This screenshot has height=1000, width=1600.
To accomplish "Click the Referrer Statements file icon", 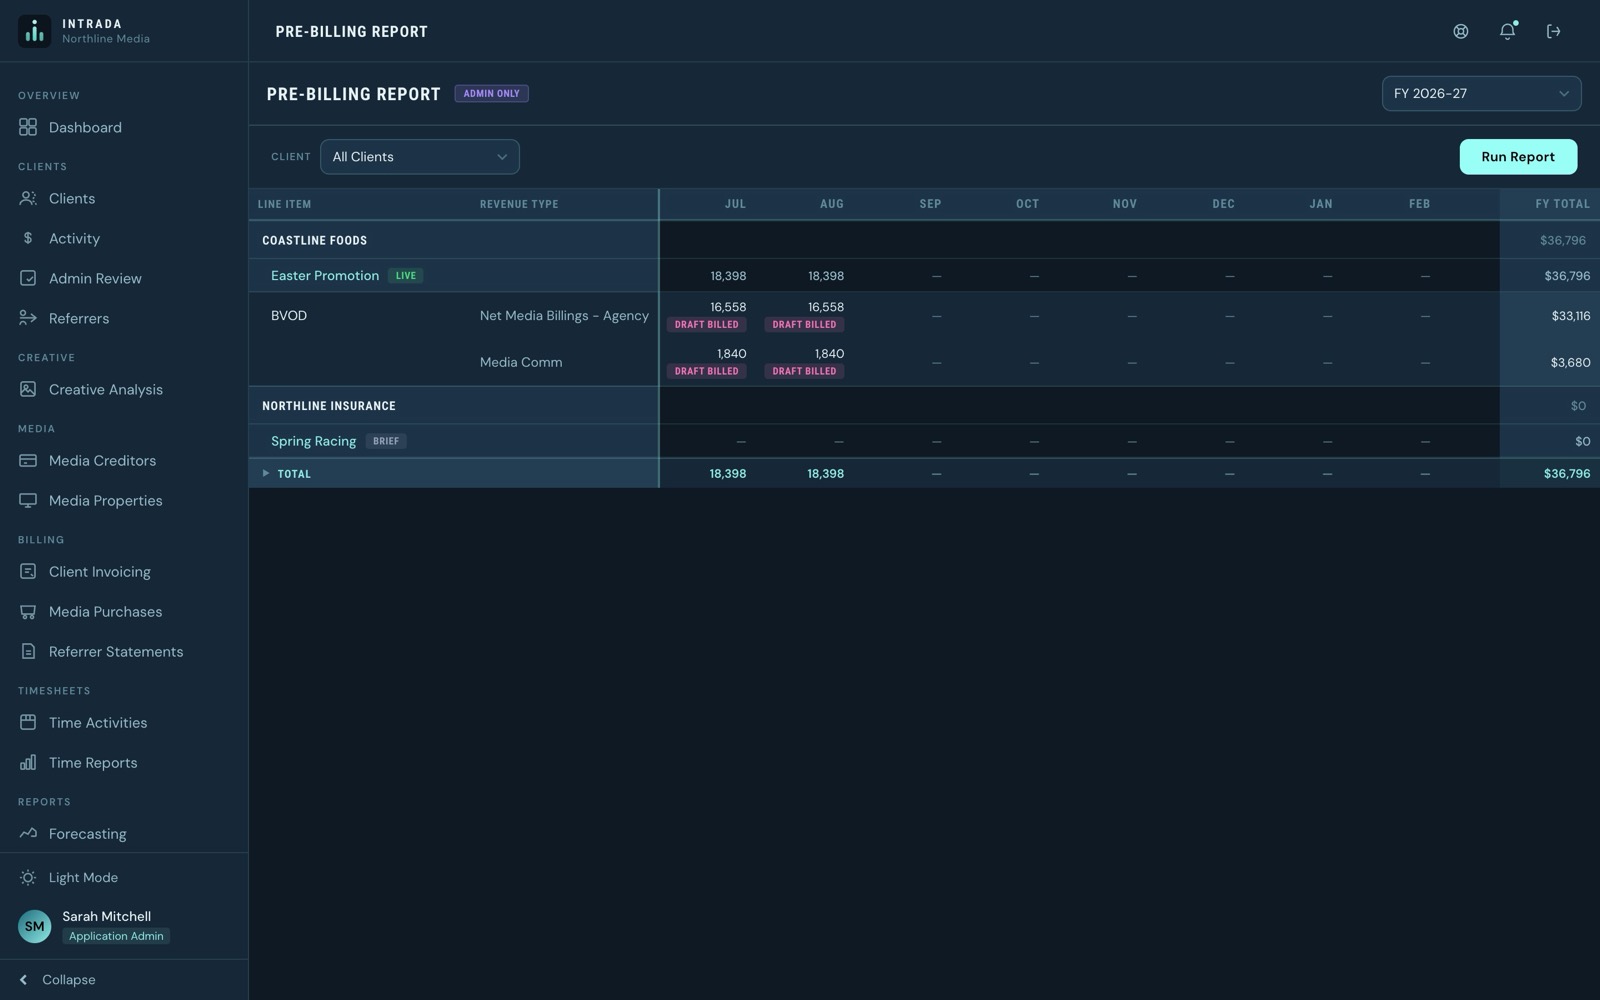I will (28, 651).
